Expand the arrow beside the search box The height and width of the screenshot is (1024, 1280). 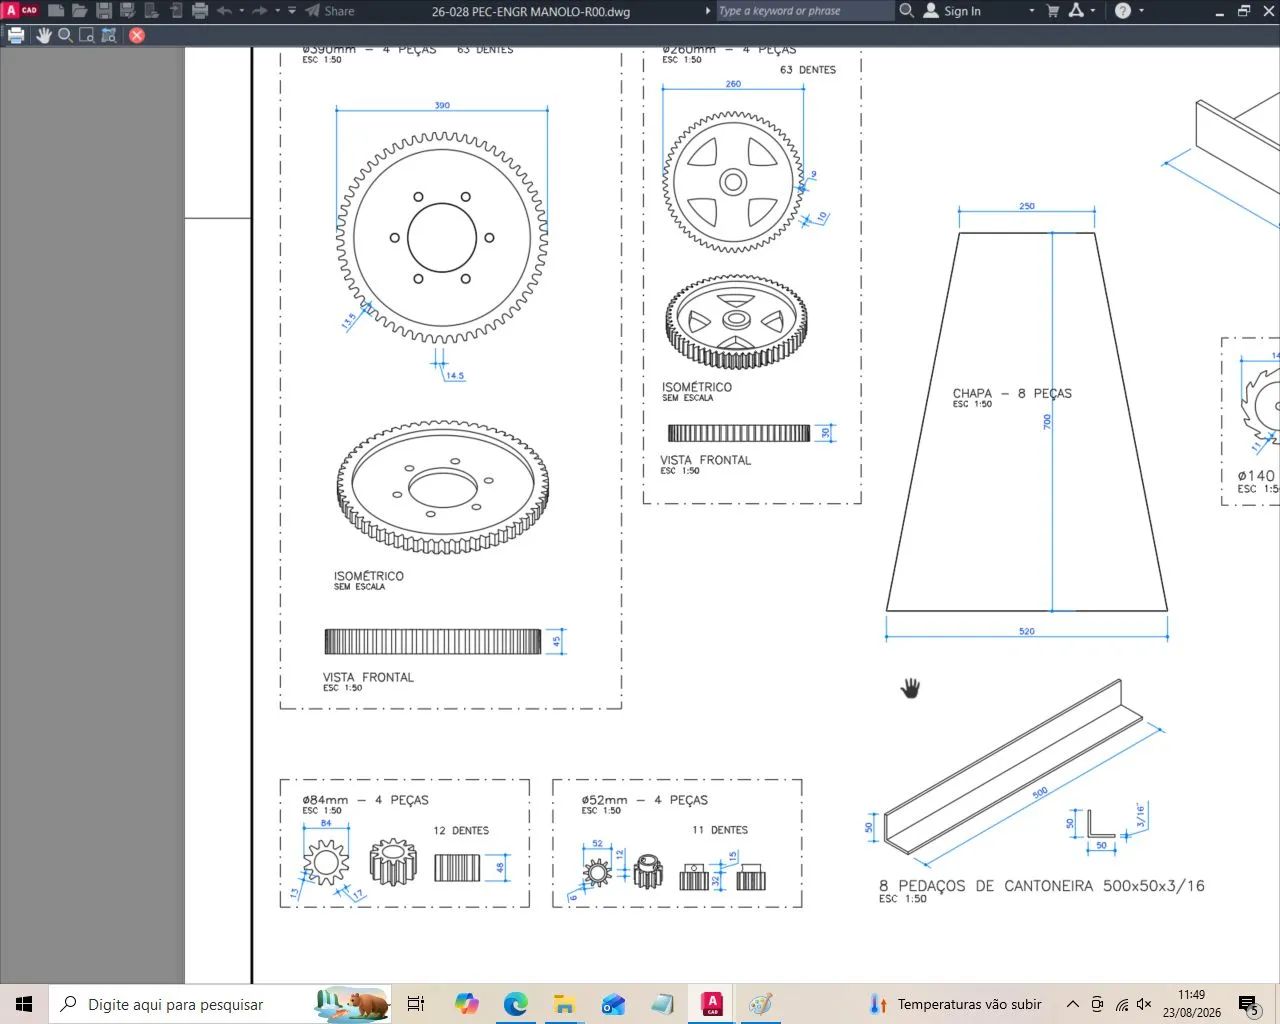pyautogui.click(x=709, y=11)
